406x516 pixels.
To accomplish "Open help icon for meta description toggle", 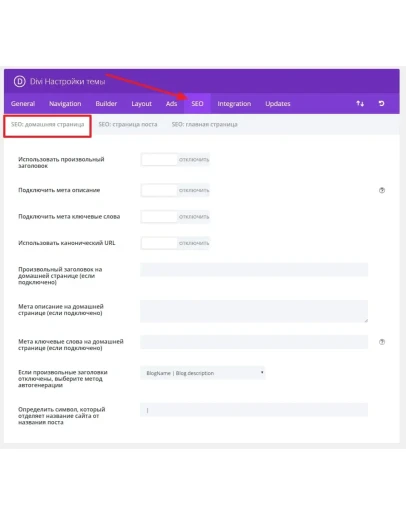I will (382, 190).
